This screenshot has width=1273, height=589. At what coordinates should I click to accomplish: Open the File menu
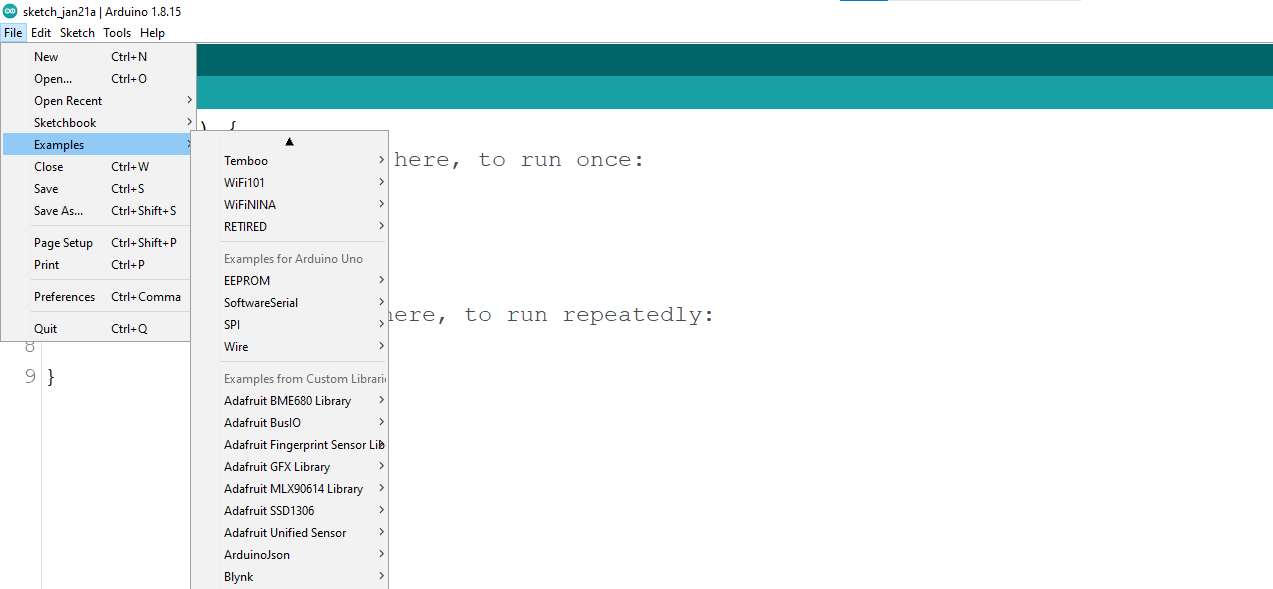[x=12, y=33]
